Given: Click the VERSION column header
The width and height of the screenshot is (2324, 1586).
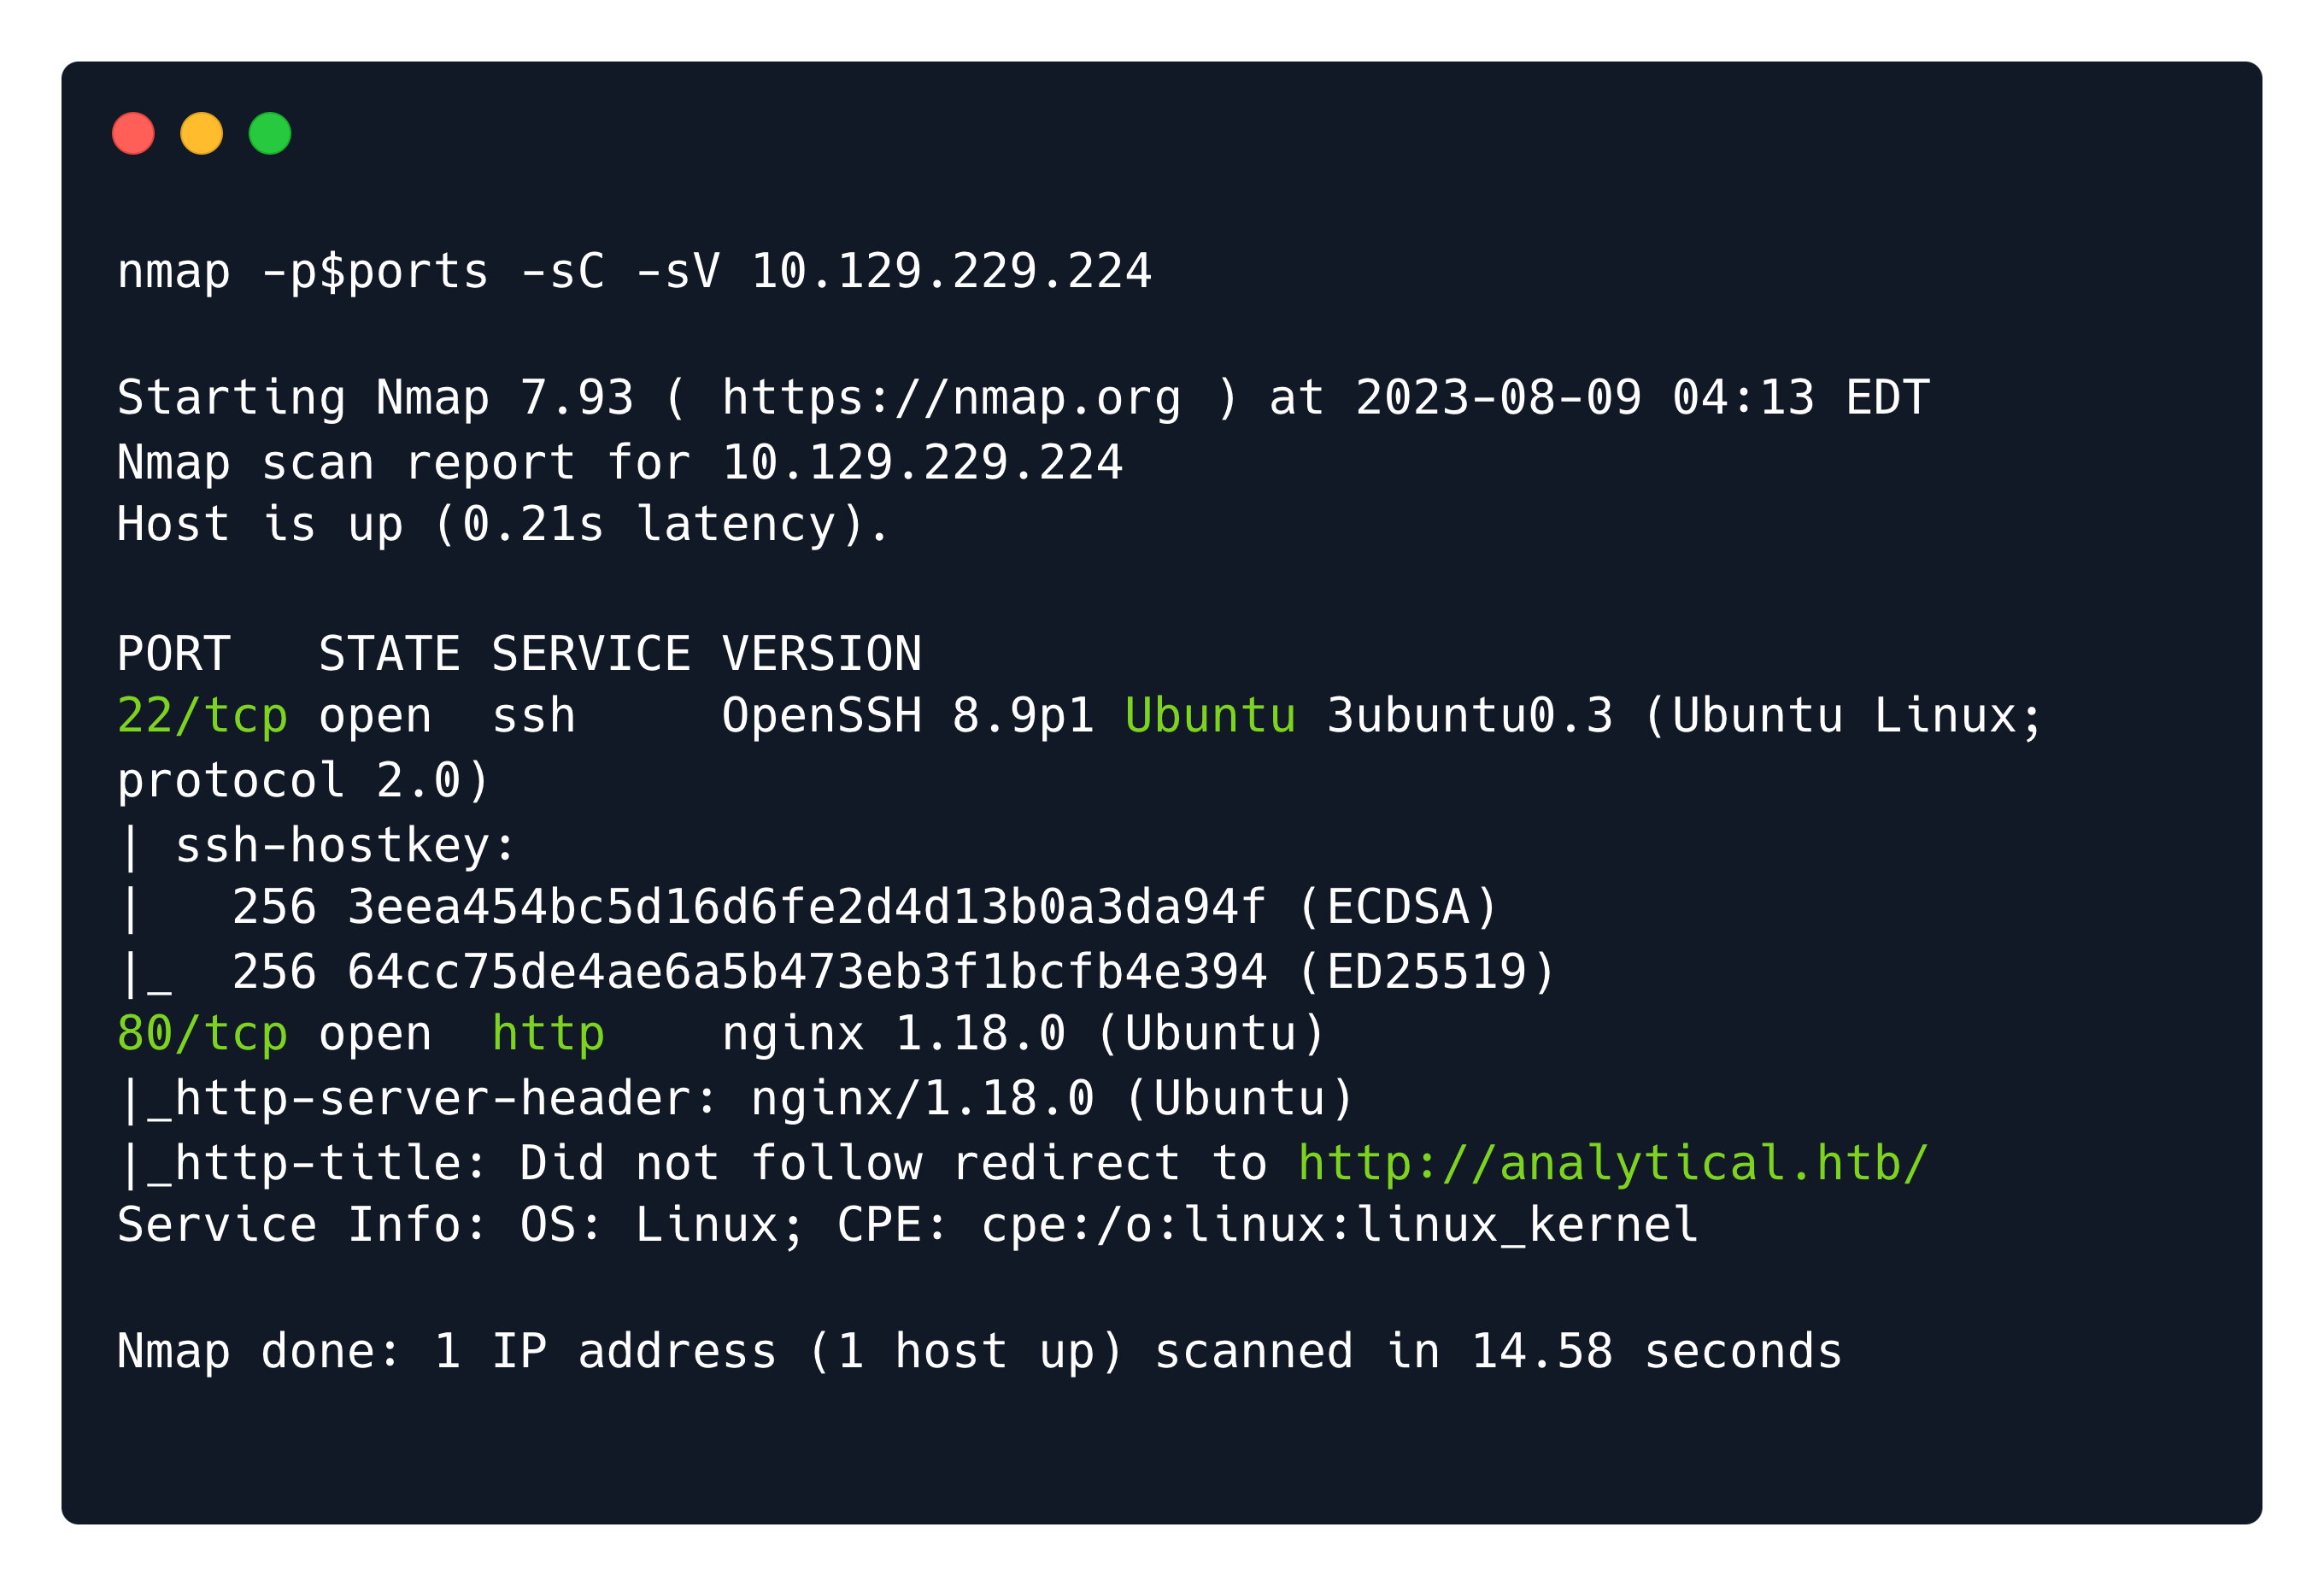Looking at the screenshot, I should click(821, 654).
